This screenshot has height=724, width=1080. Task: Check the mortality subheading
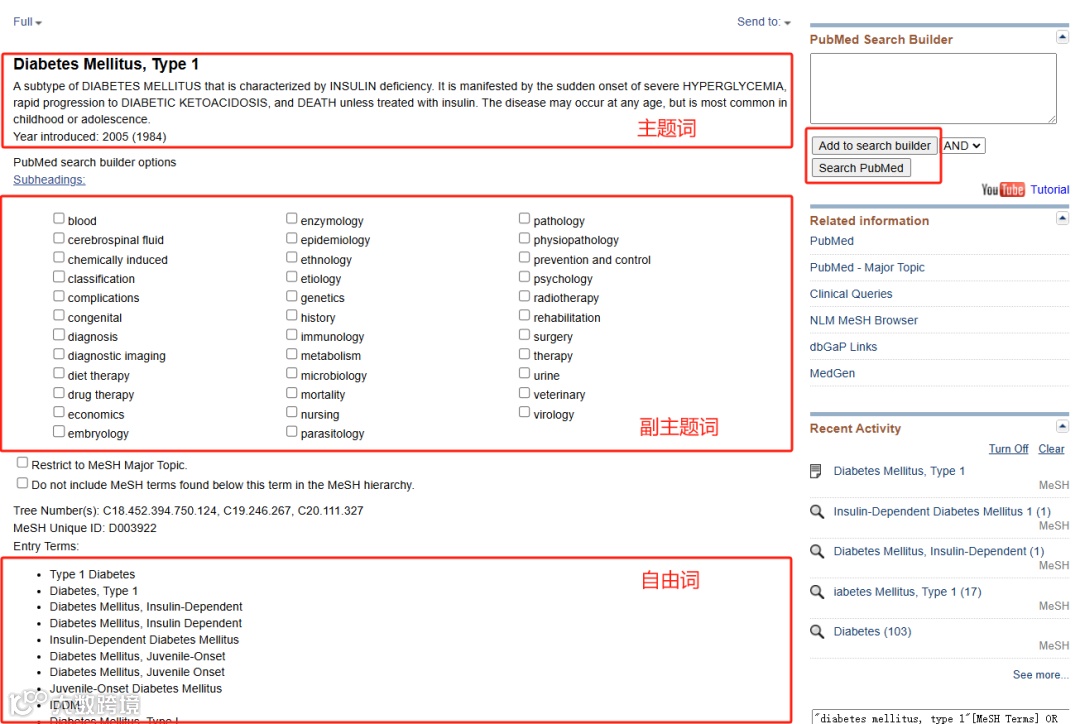[x=291, y=393]
